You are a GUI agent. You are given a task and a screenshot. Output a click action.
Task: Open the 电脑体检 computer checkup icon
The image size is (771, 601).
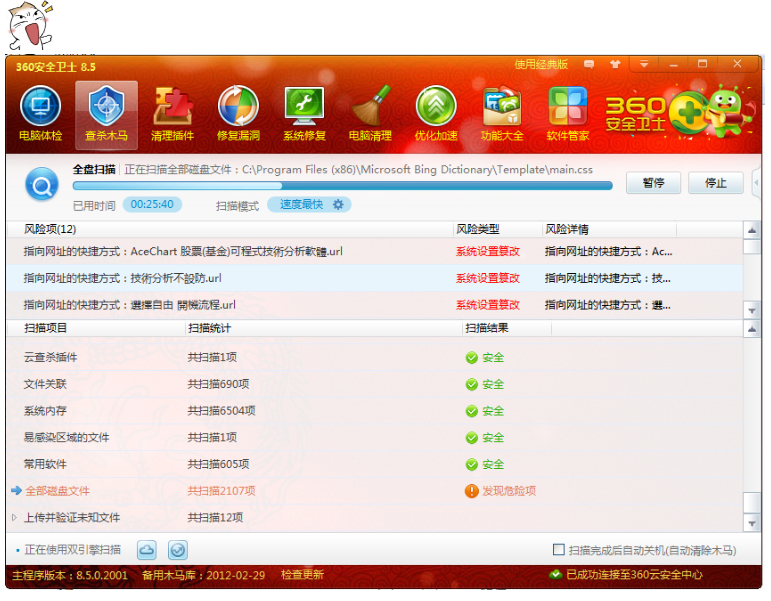click(40, 114)
